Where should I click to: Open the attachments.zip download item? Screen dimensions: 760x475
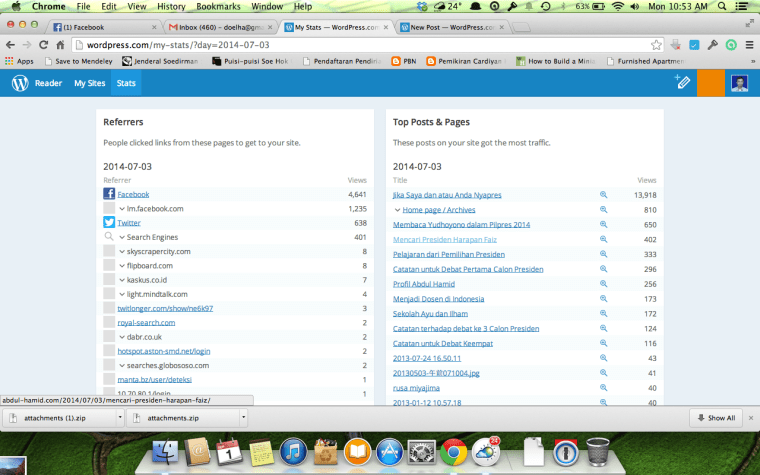point(183,418)
